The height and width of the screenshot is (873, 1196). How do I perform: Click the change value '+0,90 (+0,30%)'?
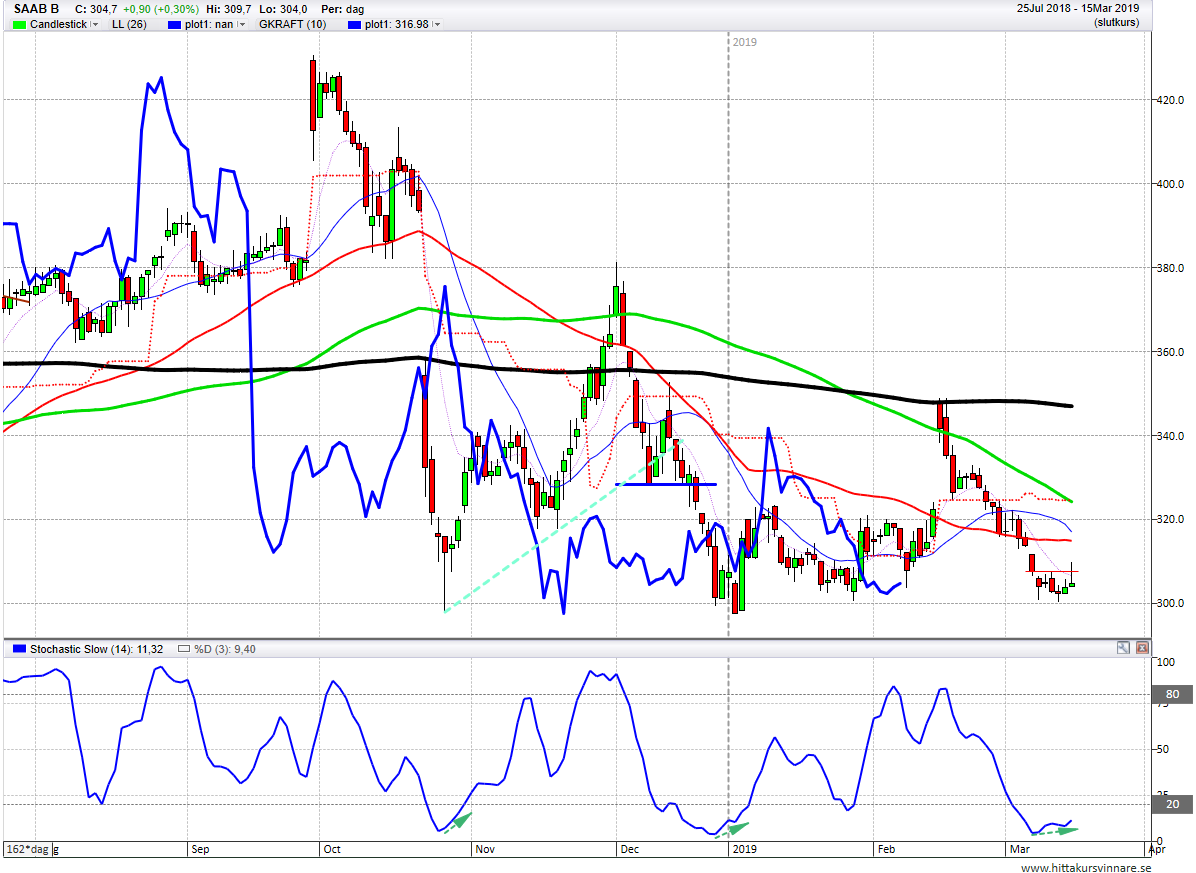[161, 9]
